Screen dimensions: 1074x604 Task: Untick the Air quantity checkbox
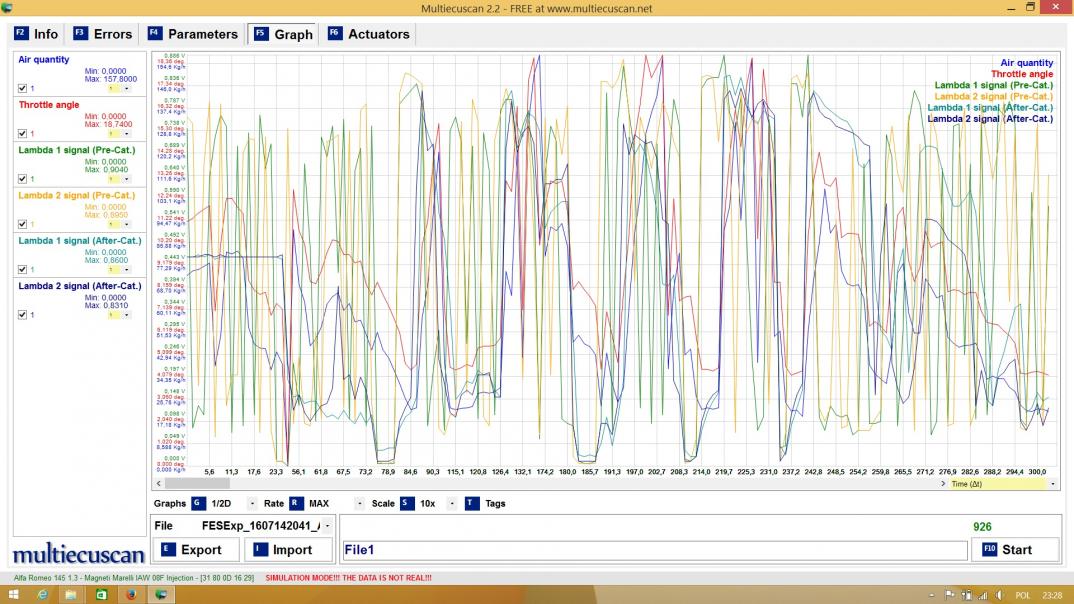pos(23,88)
